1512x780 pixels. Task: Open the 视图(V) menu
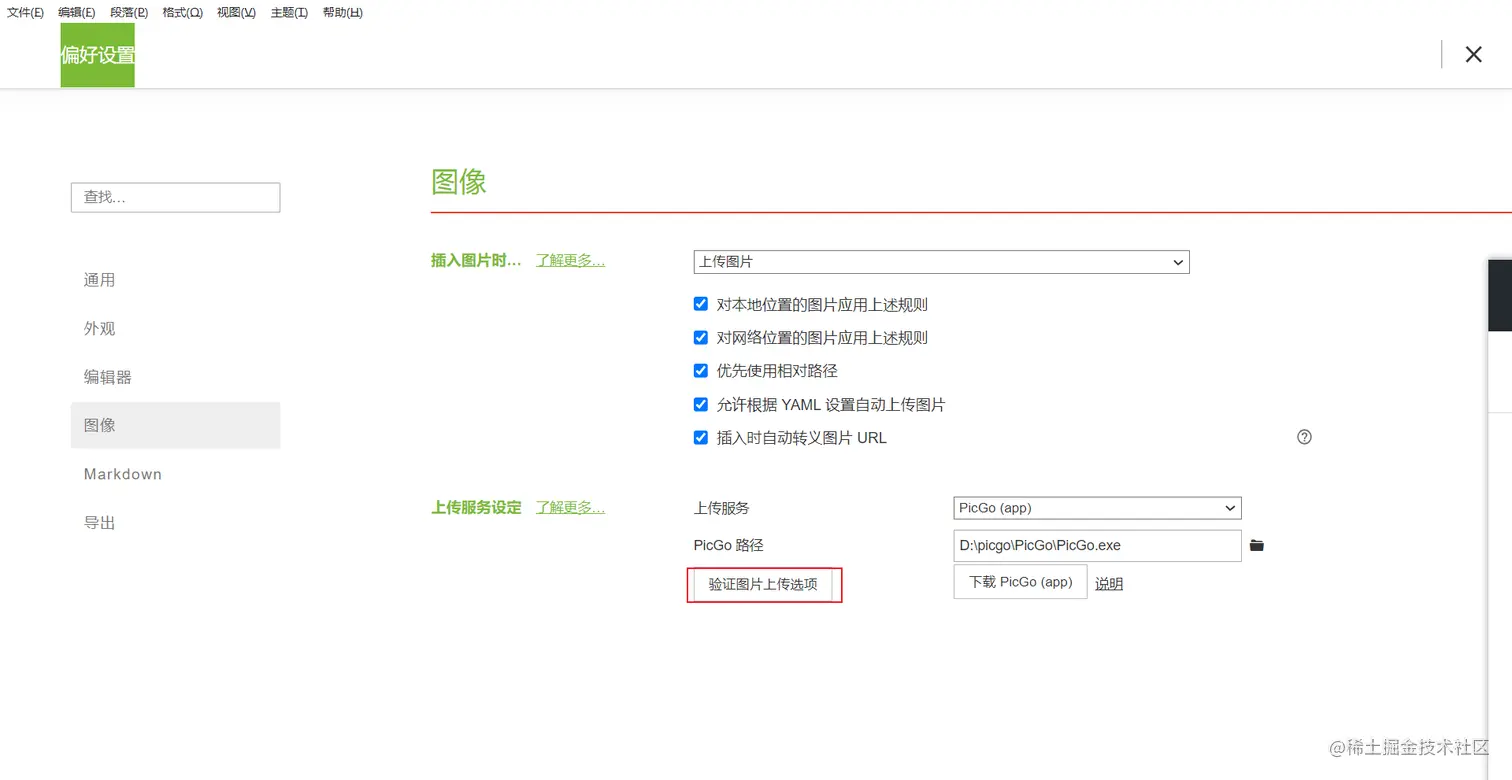pos(236,13)
